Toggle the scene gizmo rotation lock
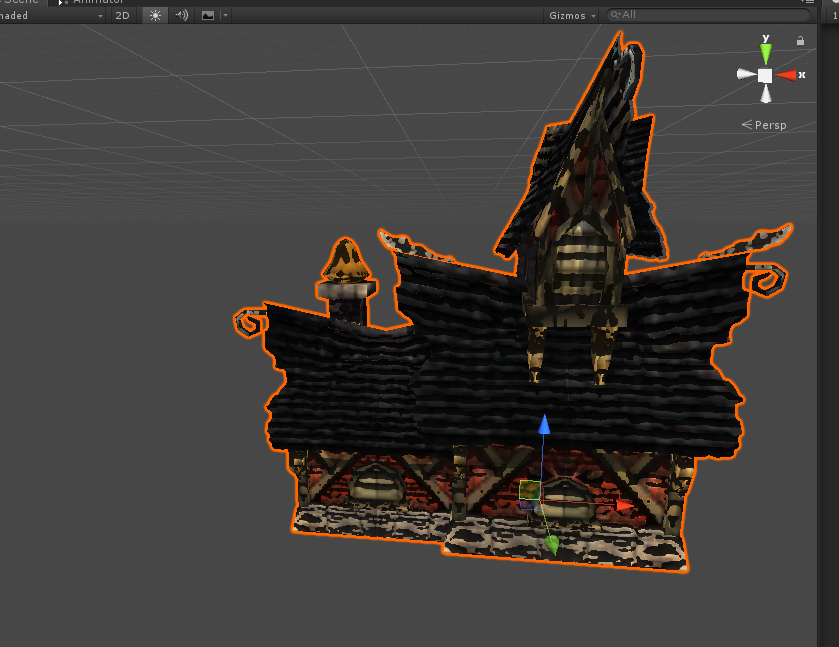 pyautogui.click(x=800, y=41)
